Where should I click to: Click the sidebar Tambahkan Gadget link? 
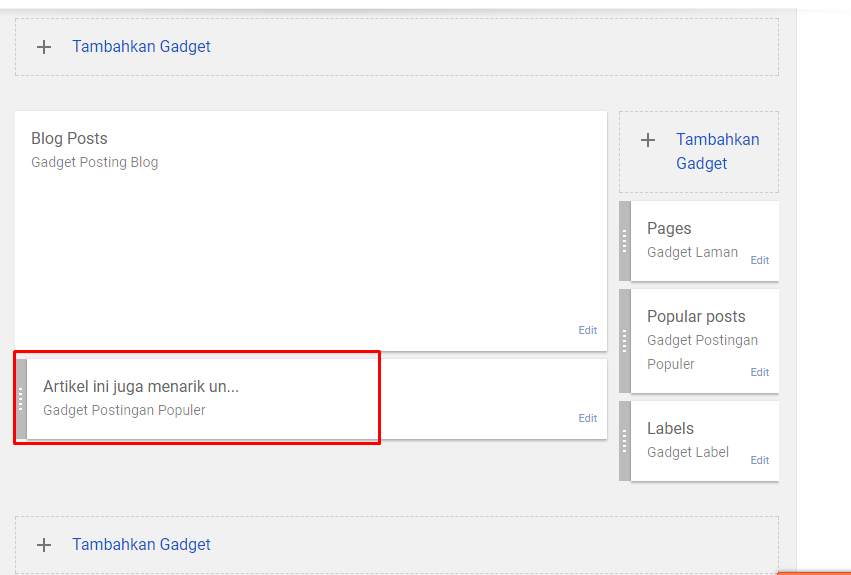pos(717,151)
